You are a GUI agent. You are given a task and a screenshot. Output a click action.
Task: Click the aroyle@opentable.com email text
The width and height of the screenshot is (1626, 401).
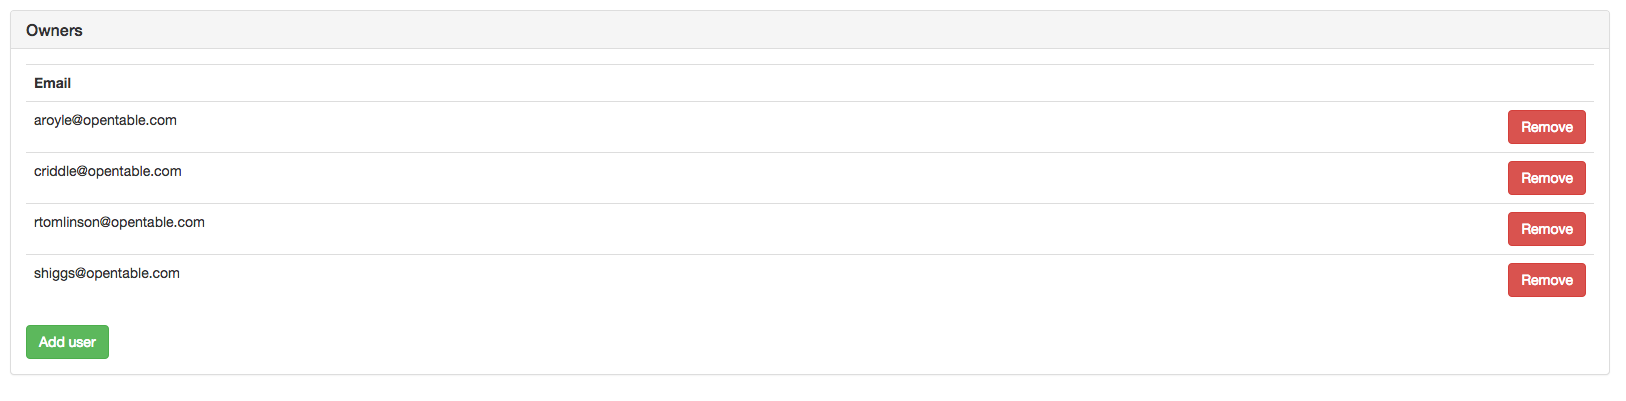(x=105, y=120)
